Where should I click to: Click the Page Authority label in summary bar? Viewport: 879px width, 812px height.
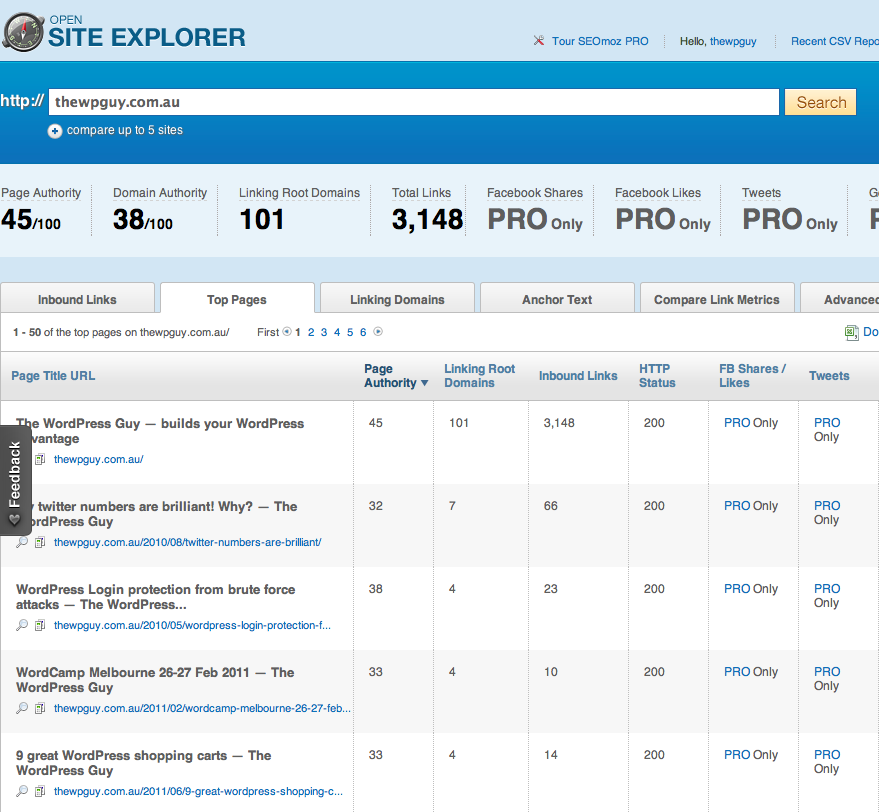tap(41, 193)
